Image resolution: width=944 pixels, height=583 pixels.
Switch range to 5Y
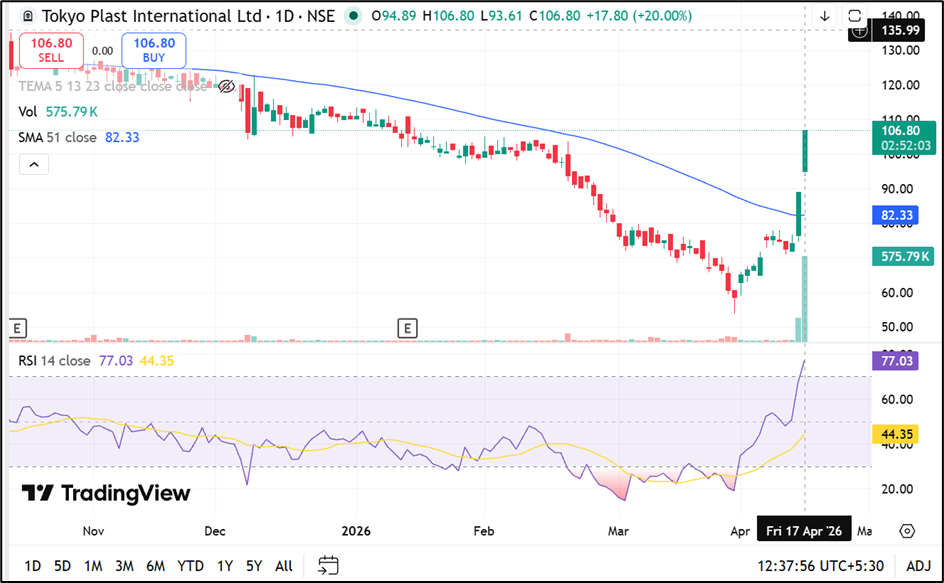[254, 566]
